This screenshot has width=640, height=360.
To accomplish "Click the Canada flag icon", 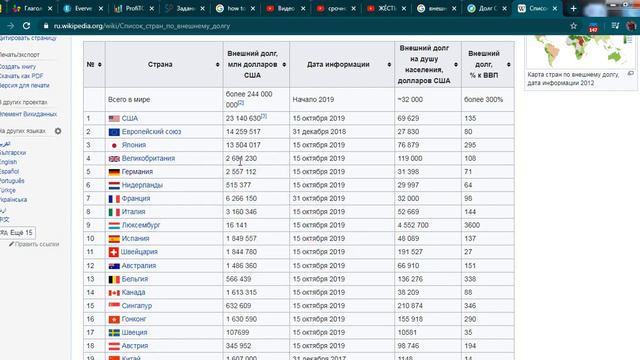I will point(114,293).
